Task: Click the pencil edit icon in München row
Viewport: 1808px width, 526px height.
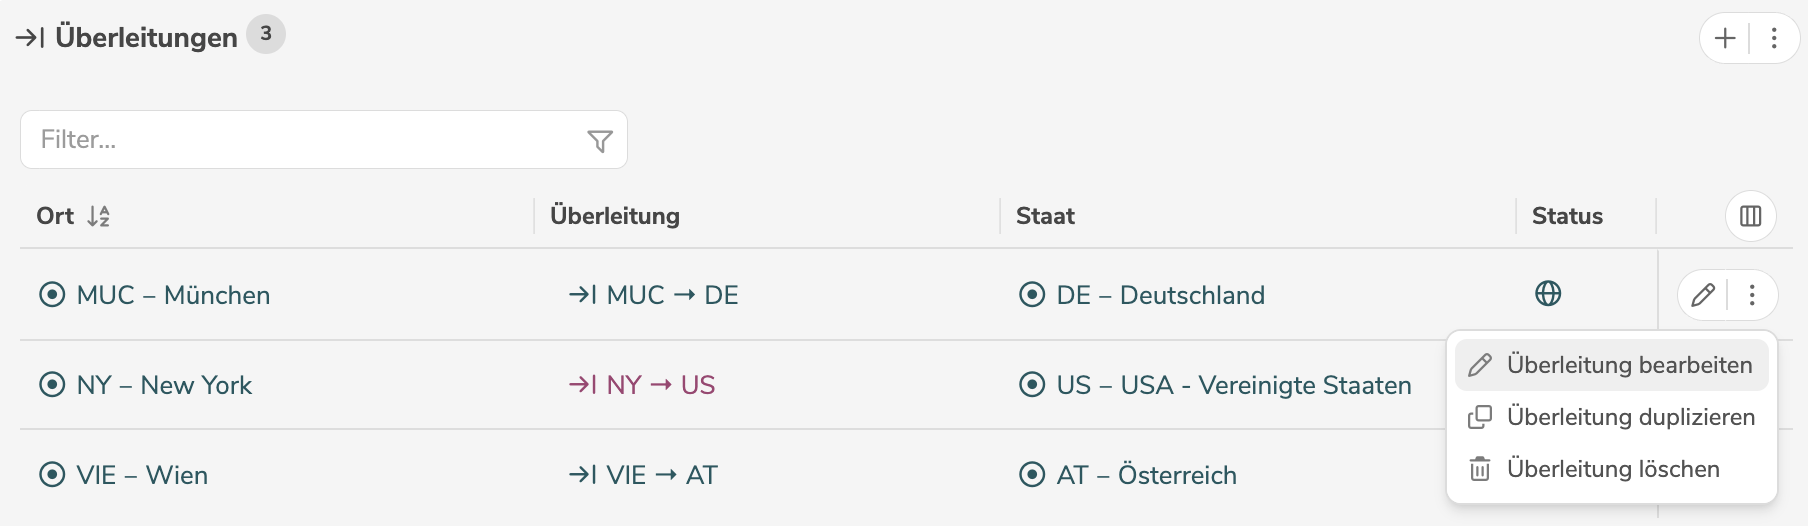Action: click(x=1703, y=295)
